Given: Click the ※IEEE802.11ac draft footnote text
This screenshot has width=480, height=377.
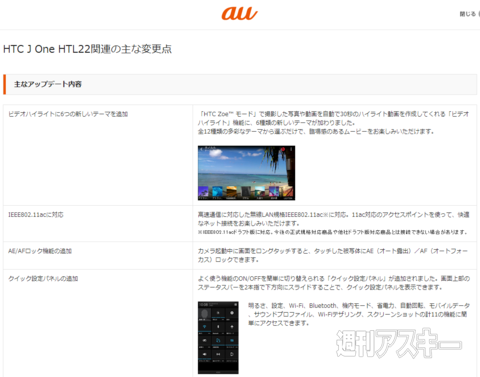Looking at the screenshot, I should 333,232.
